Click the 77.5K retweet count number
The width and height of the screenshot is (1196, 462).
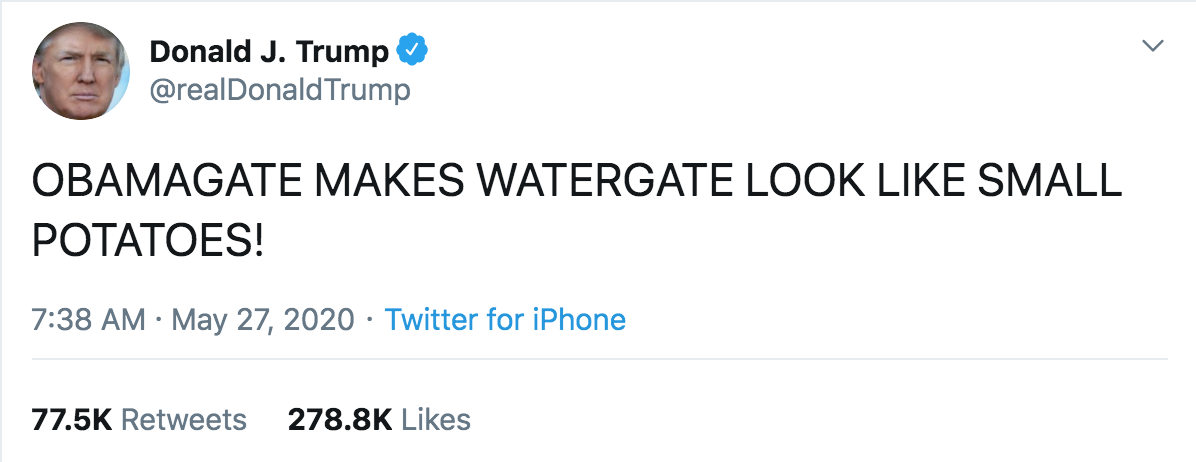pyautogui.click(x=71, y=419)
